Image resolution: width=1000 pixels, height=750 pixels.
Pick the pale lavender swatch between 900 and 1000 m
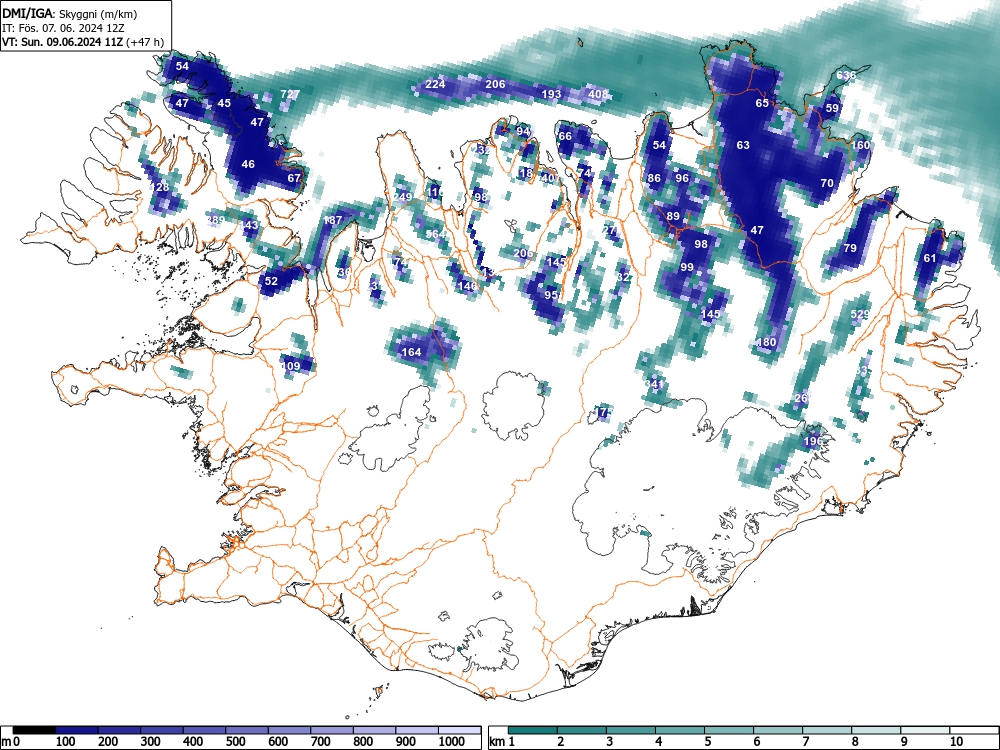[x=417, y=730]
